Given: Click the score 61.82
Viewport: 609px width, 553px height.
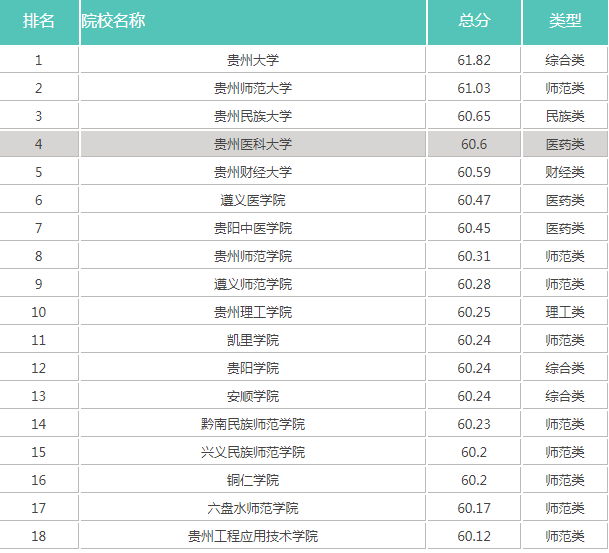Looking at the screenshot, I should [x=474, y=60].
